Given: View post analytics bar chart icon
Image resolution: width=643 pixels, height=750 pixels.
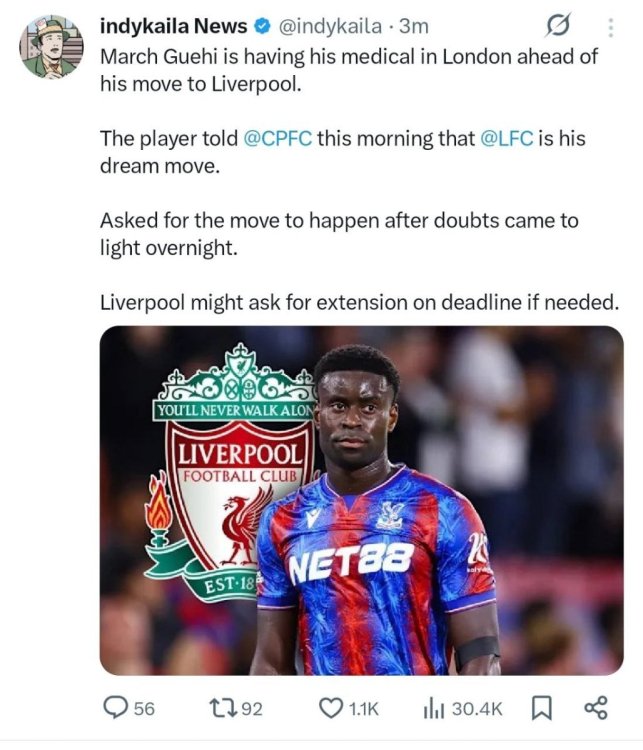Looking at the screenshot, I should tap(433, 708).
